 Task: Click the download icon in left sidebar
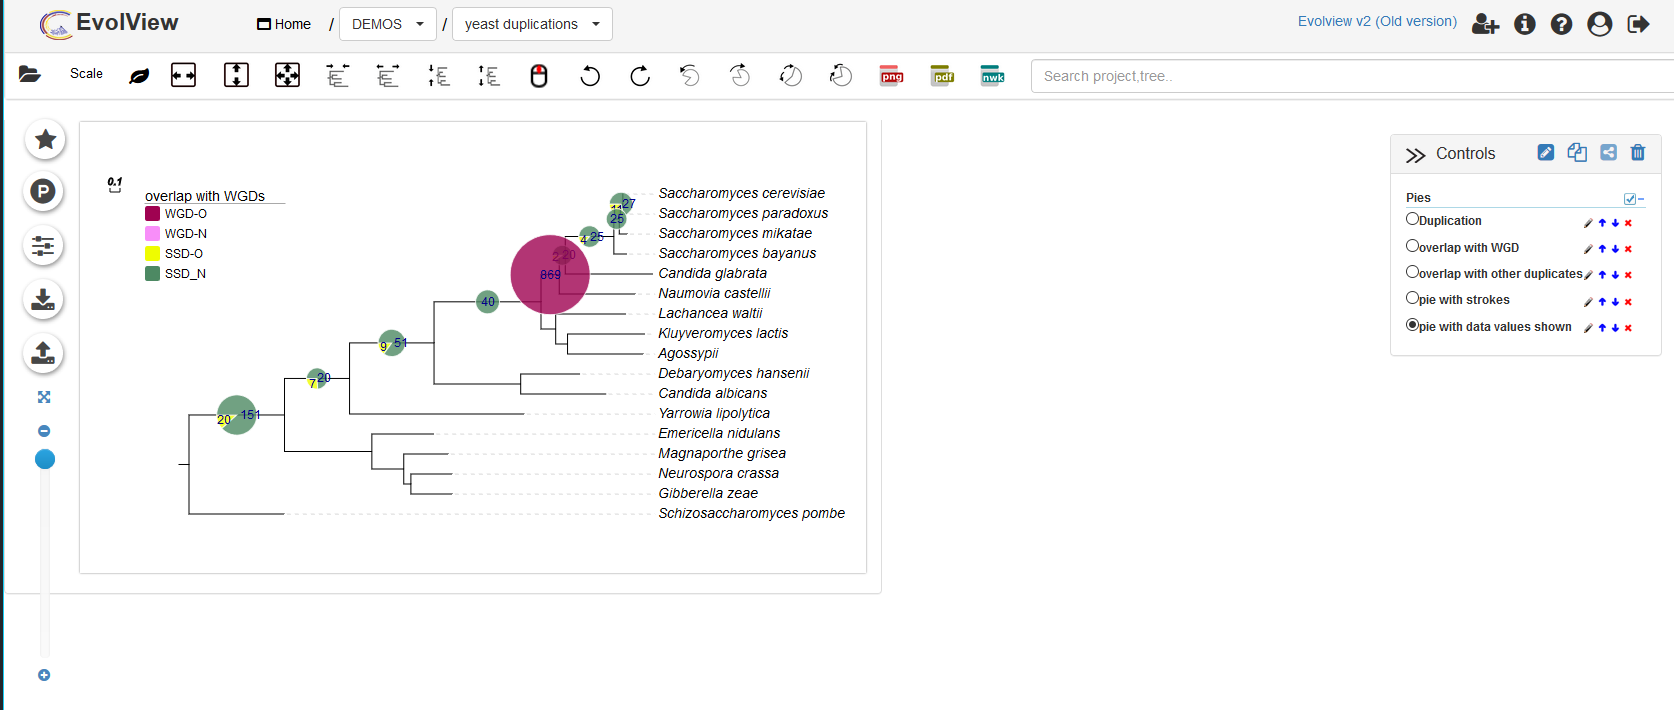point(44,300)
